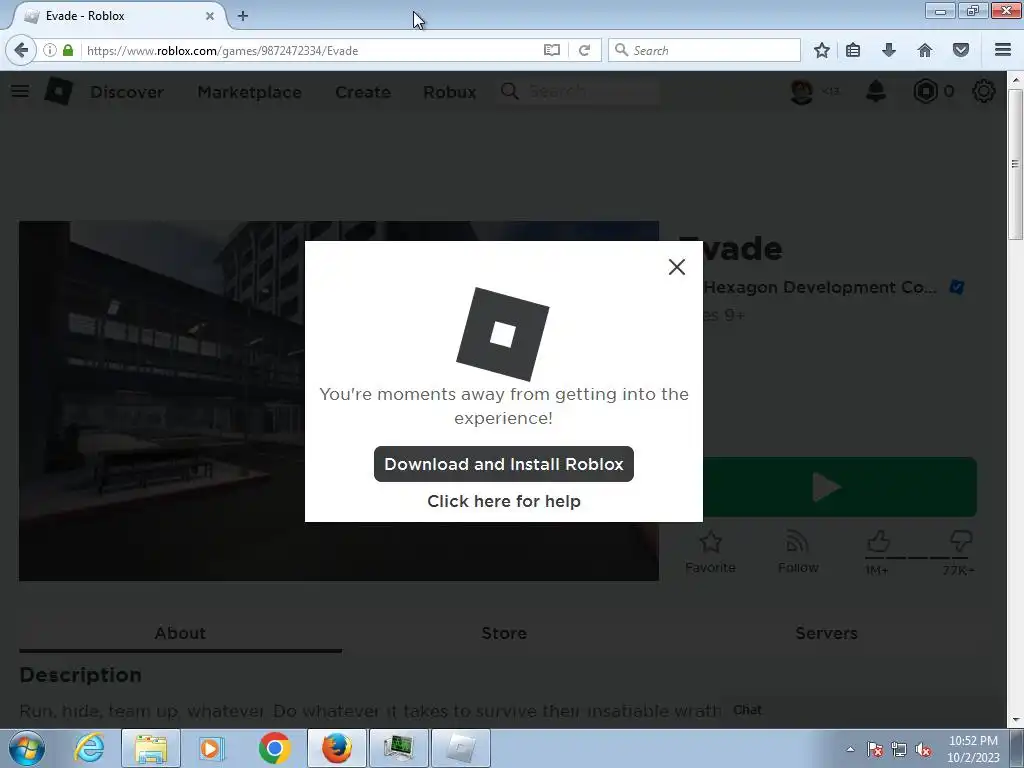Screen dimensions: 1024x768
Task: Toggle reader view icon in address bar
Action: click(552, 50)
